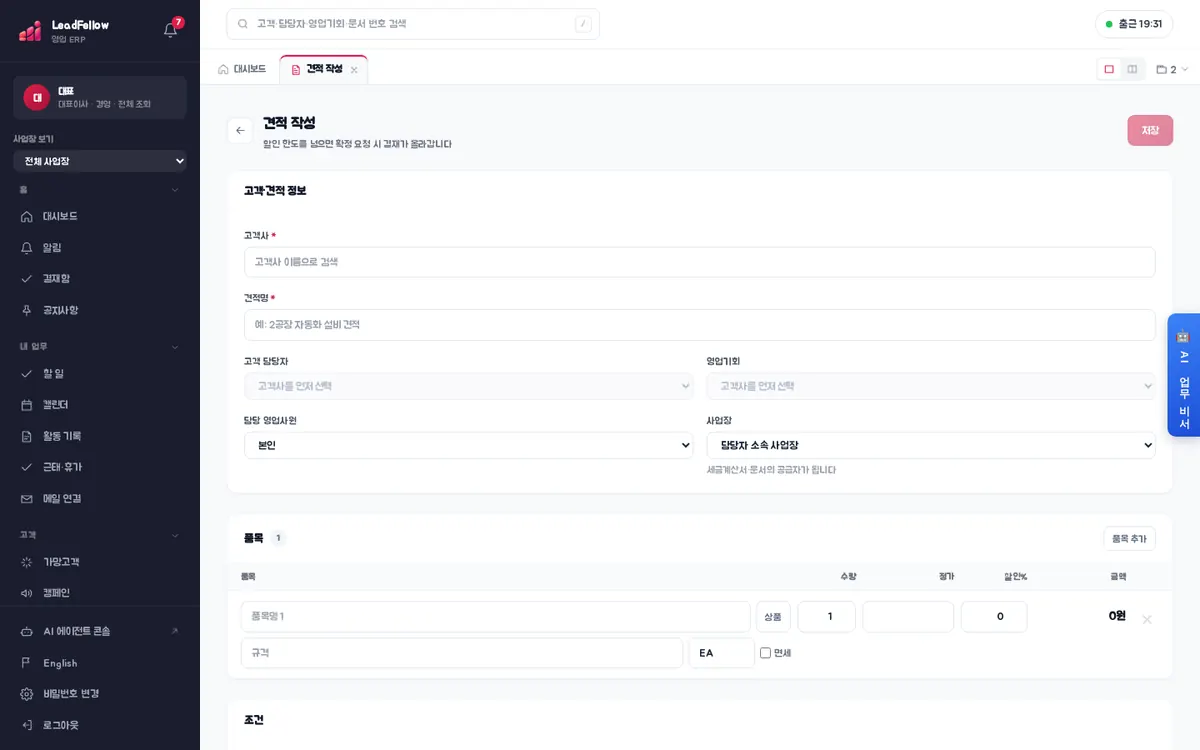Click the LeadFellow logo icon
The height and width of the screenshot is (750, 1200).
click(x=30, y=31)
